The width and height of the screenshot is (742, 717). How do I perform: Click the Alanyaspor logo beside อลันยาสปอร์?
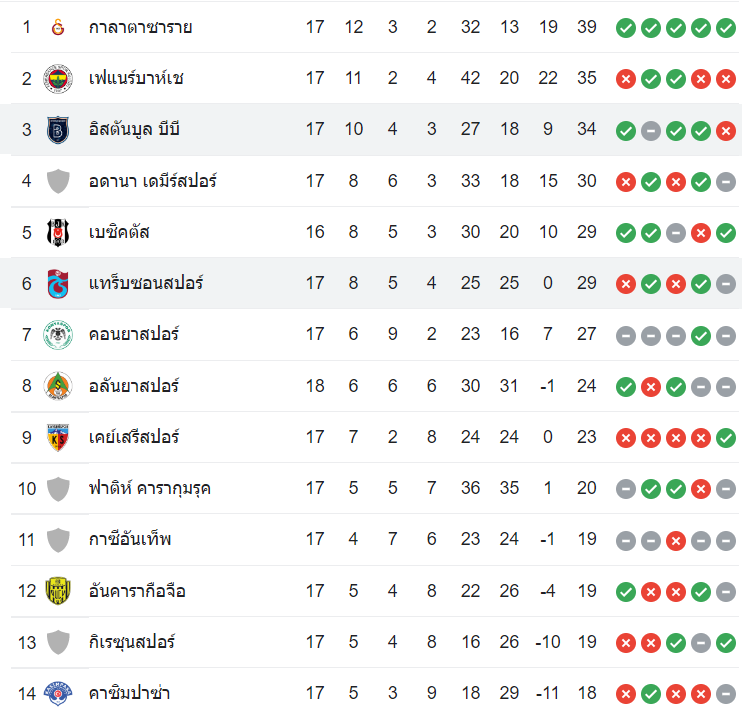coord(58,386)
